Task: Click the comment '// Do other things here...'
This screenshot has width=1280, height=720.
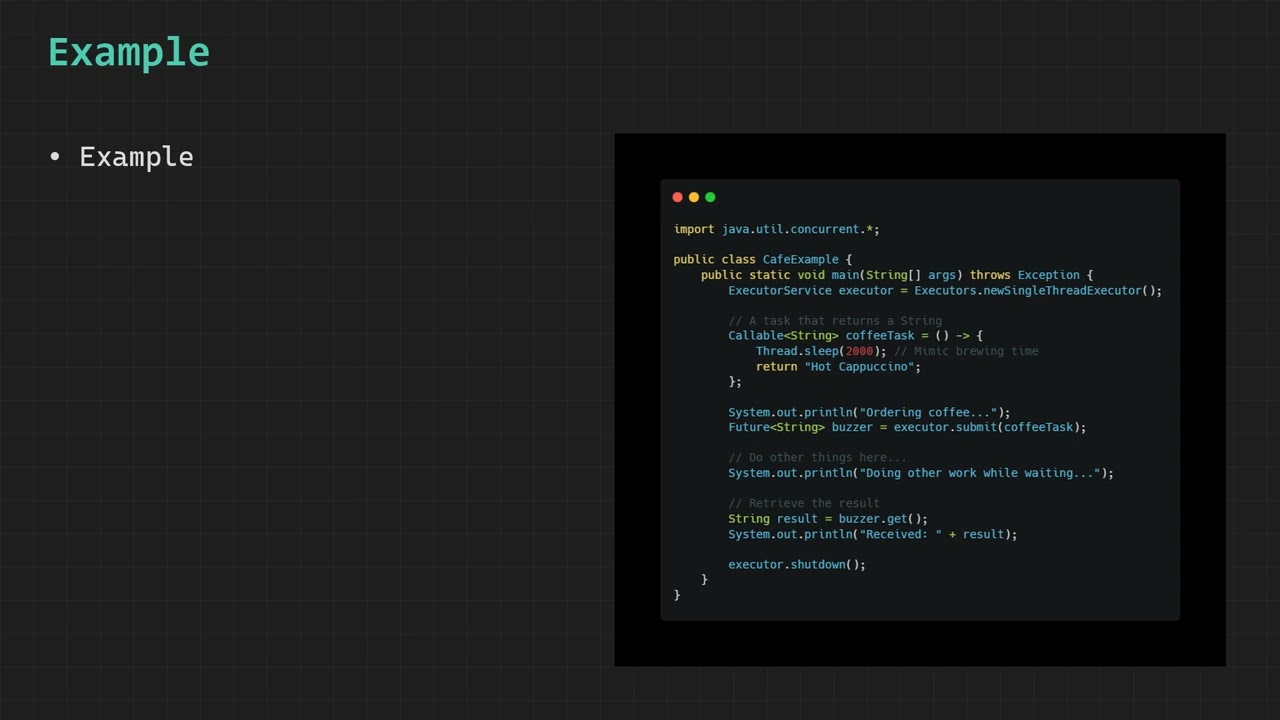Action: (818, 458)
